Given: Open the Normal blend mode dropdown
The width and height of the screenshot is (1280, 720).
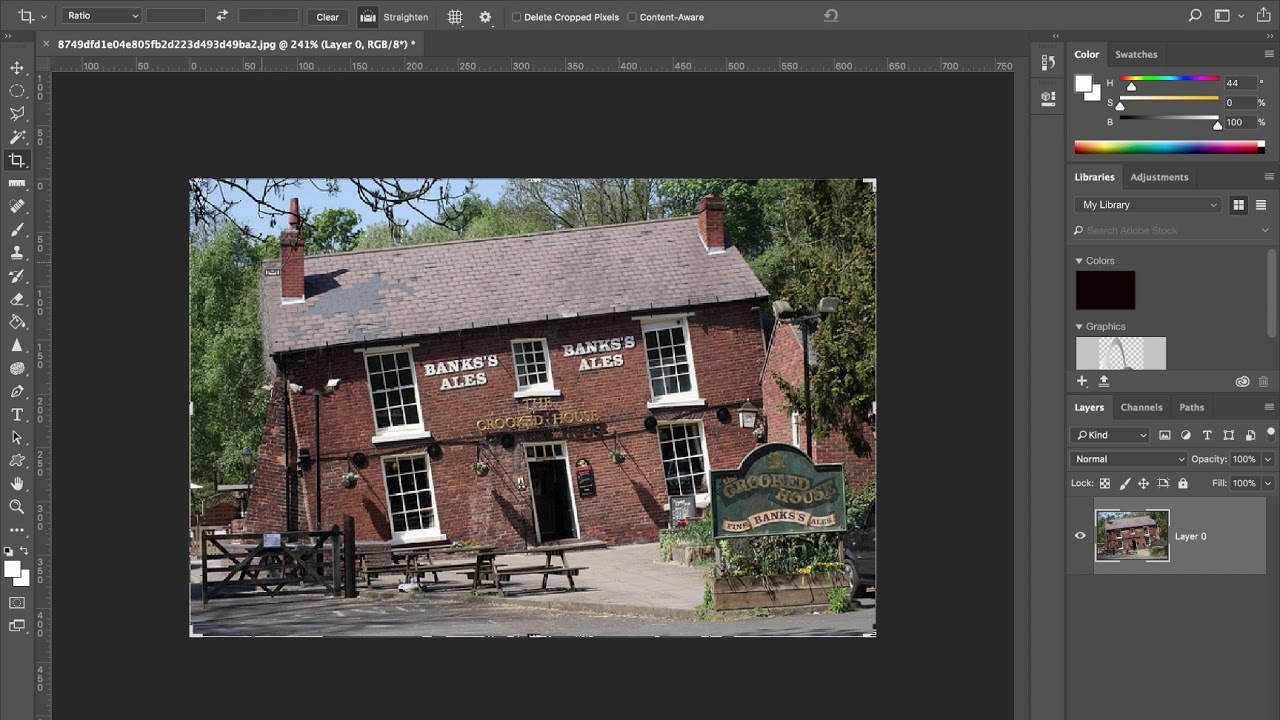Looking at the screenshot, I should (1129, 459).
